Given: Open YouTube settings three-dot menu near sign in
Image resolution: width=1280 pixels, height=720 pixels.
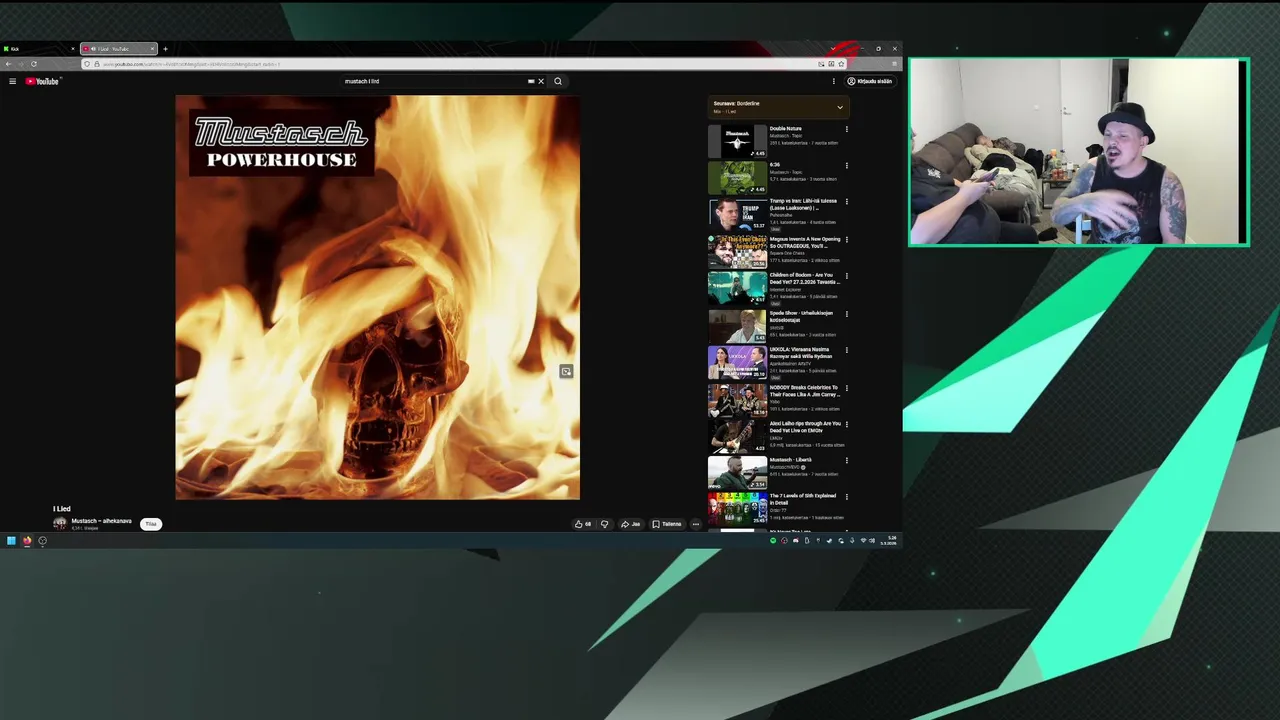Looking at the screenshot, I should 834,81.
